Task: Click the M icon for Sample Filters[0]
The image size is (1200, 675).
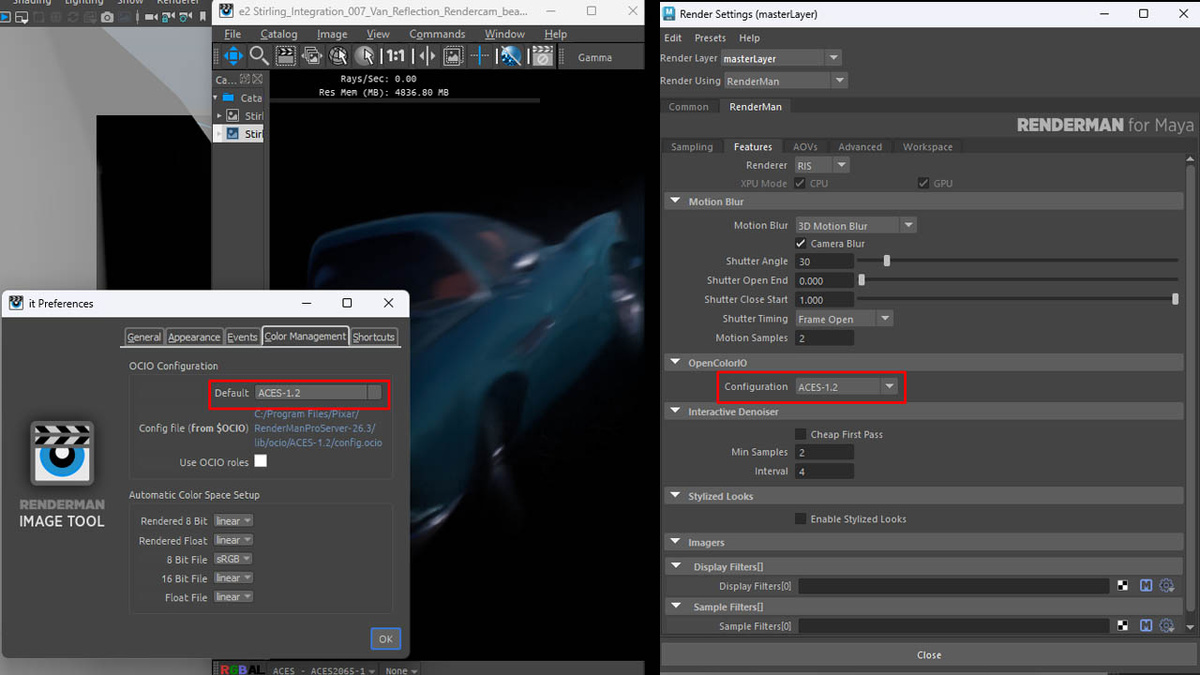Action: [x=1146, y=626]
